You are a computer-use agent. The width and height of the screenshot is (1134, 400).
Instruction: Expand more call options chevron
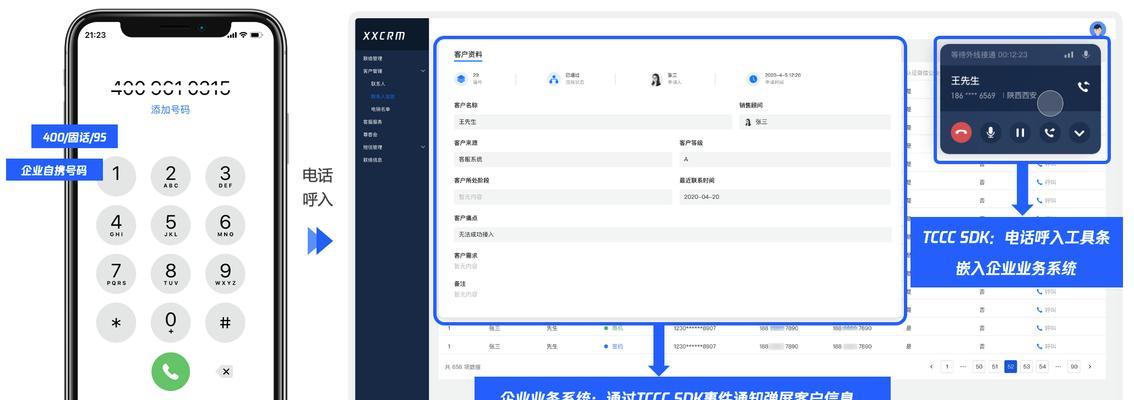pos(1080,132)
